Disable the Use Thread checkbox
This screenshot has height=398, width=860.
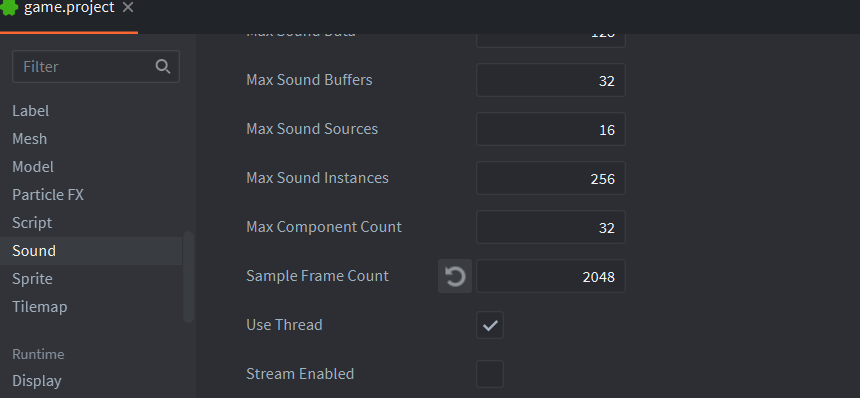(x=490, y=325)
